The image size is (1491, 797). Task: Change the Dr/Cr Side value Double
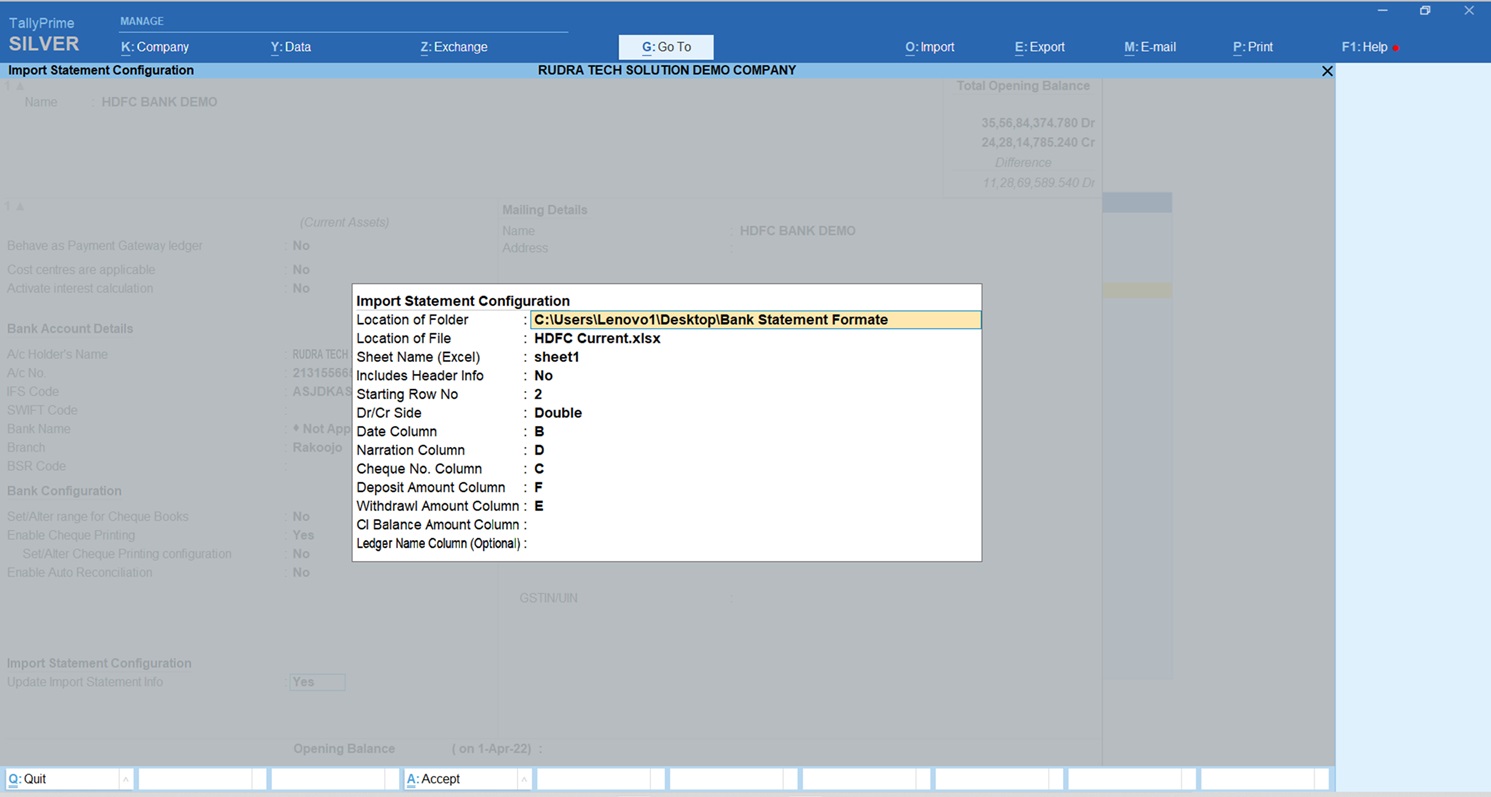(558, 413)
